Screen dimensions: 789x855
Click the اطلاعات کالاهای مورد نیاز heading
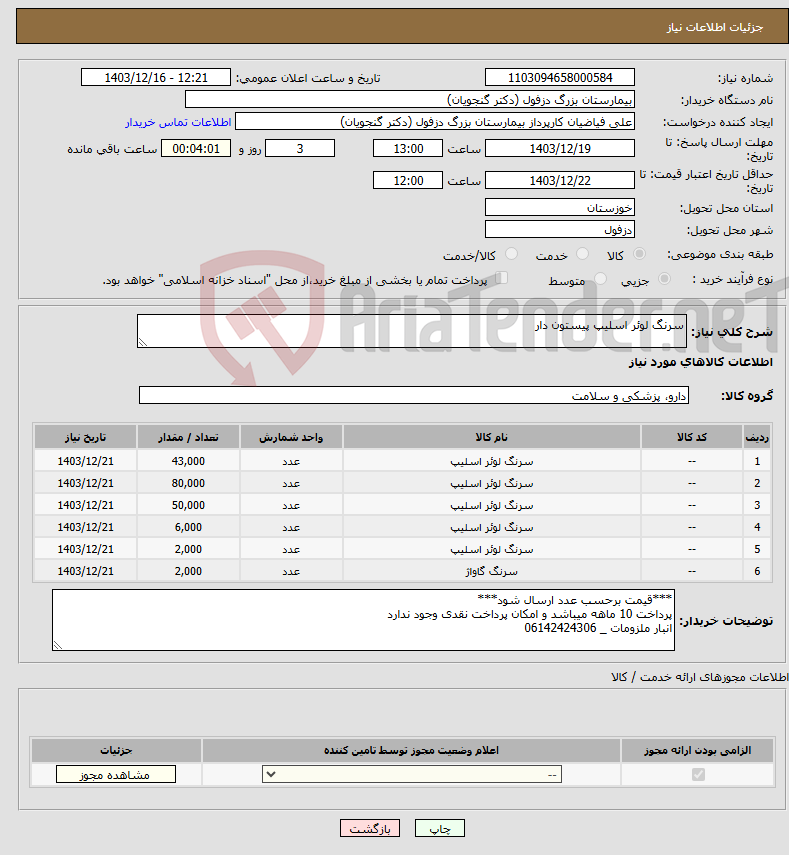point(701,362)
